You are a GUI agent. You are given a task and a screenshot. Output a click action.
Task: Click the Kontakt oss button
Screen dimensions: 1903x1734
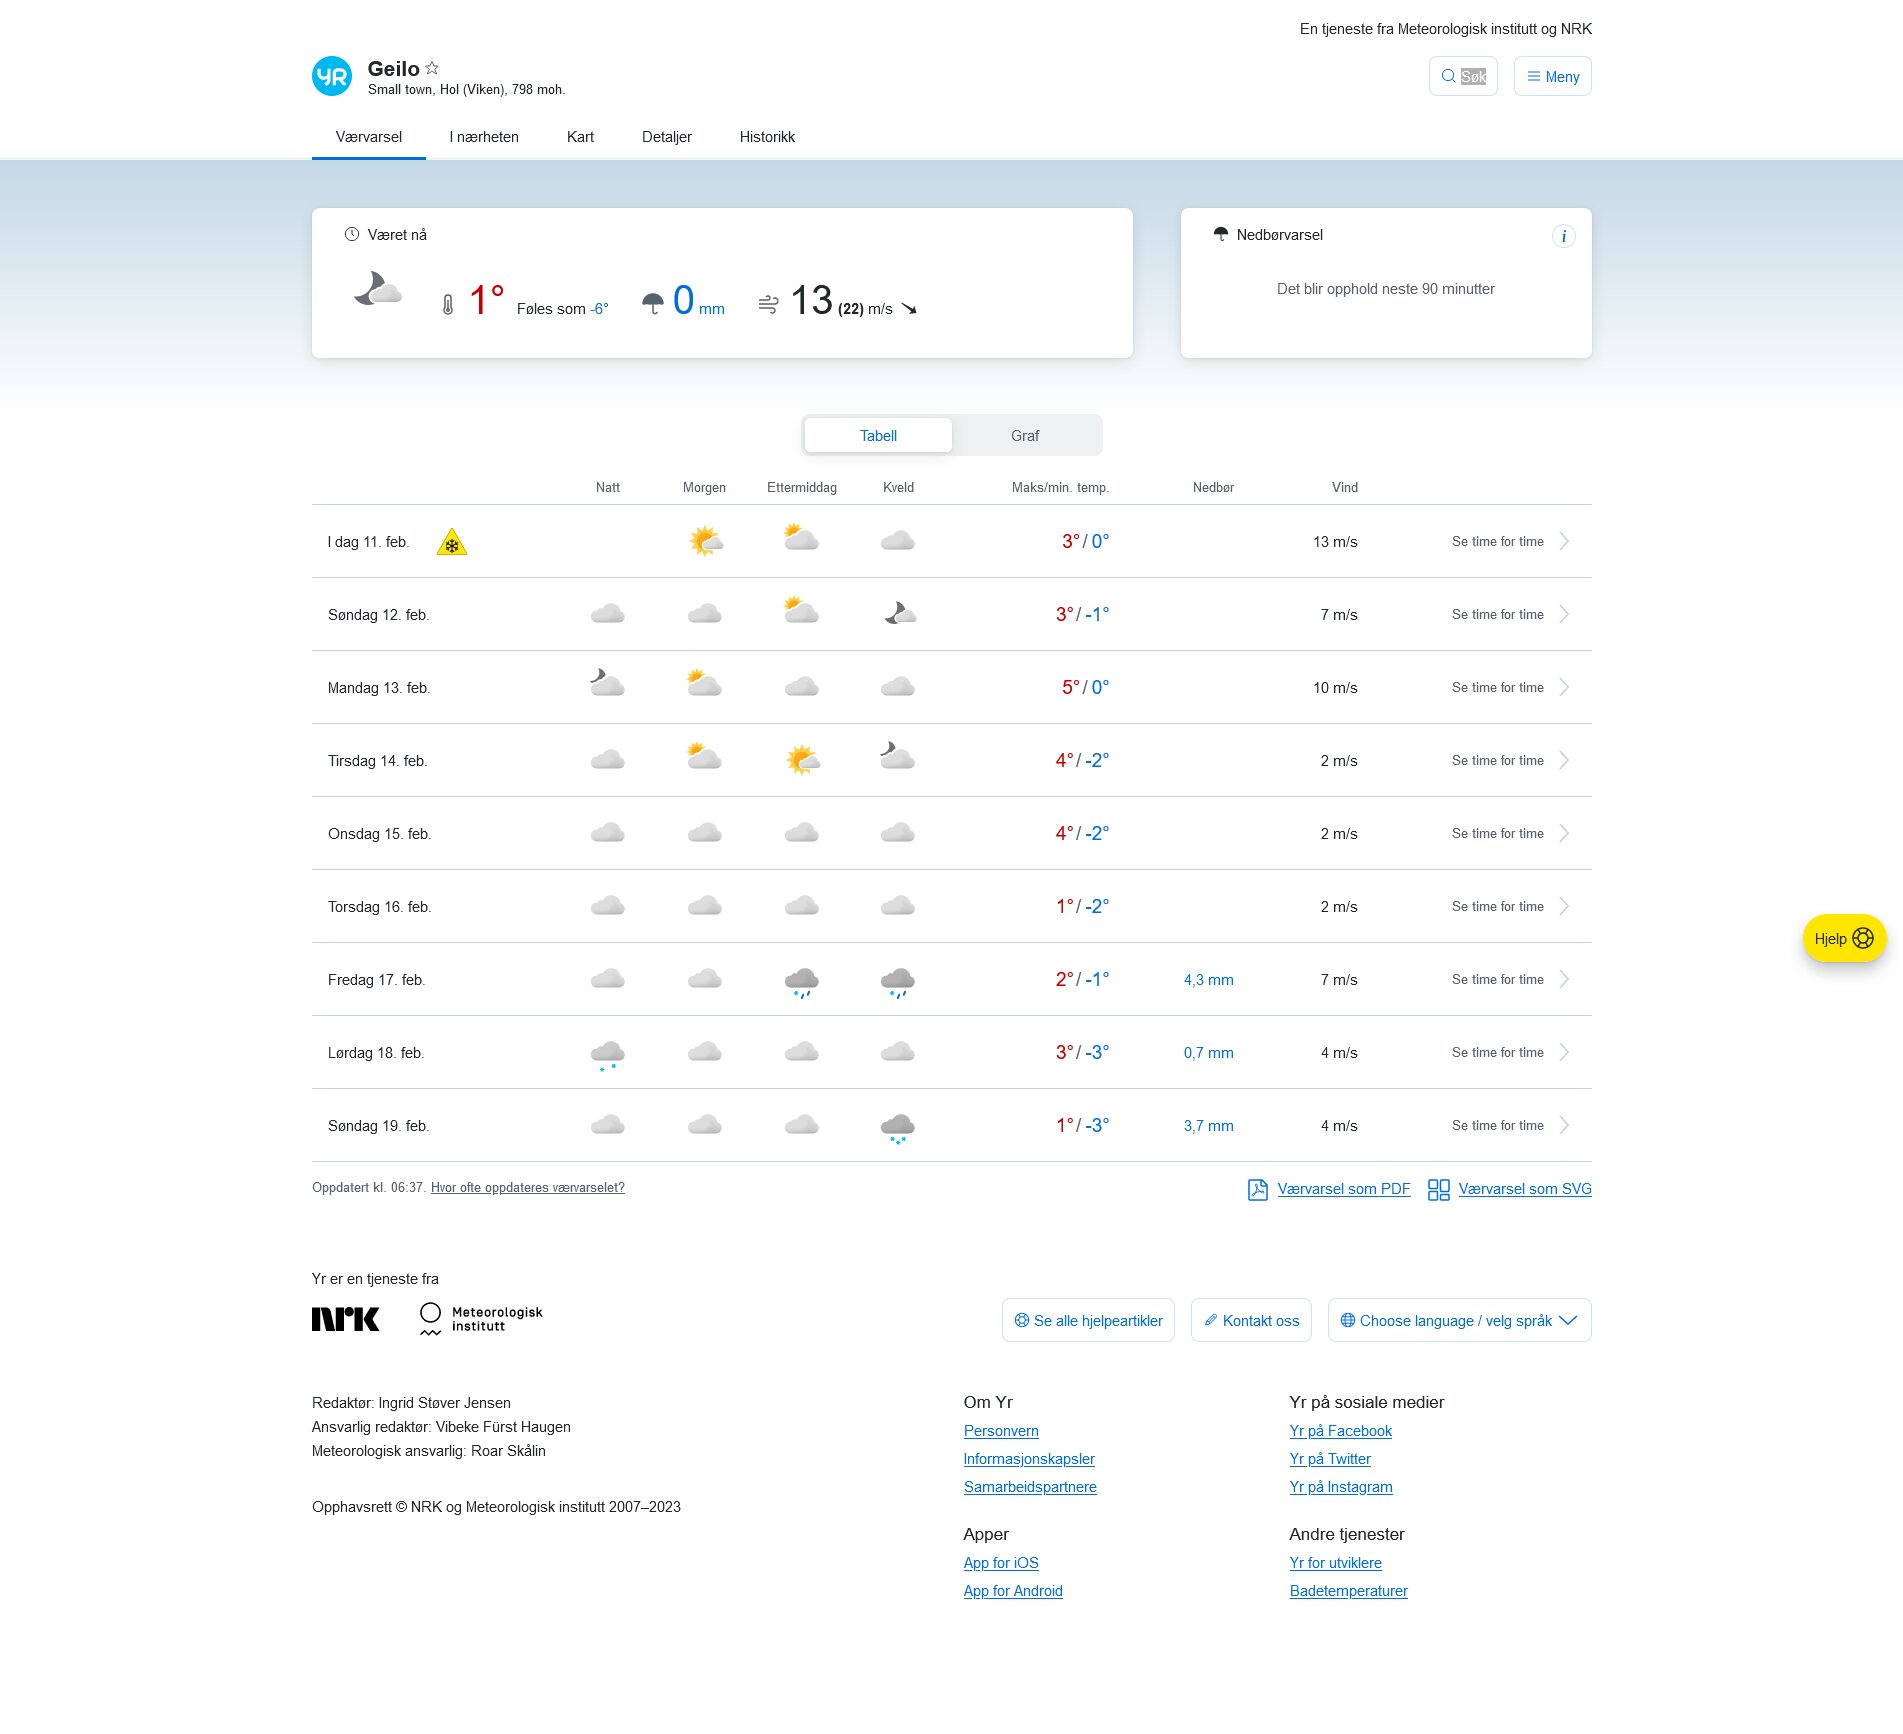1251,1320
